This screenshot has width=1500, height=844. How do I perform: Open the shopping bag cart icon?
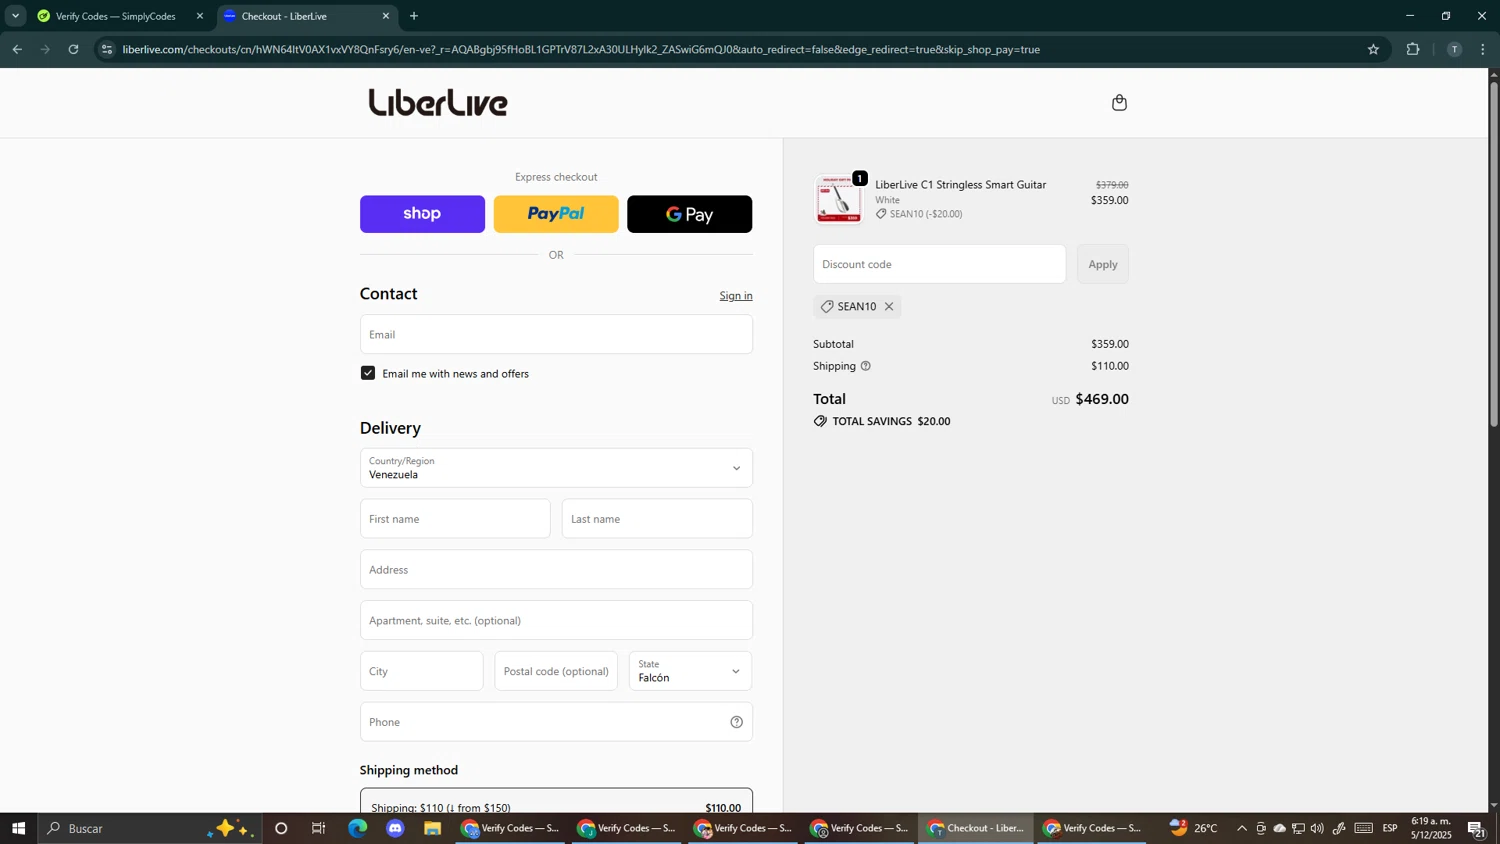pyautogui.click(x=1119, y=102)
